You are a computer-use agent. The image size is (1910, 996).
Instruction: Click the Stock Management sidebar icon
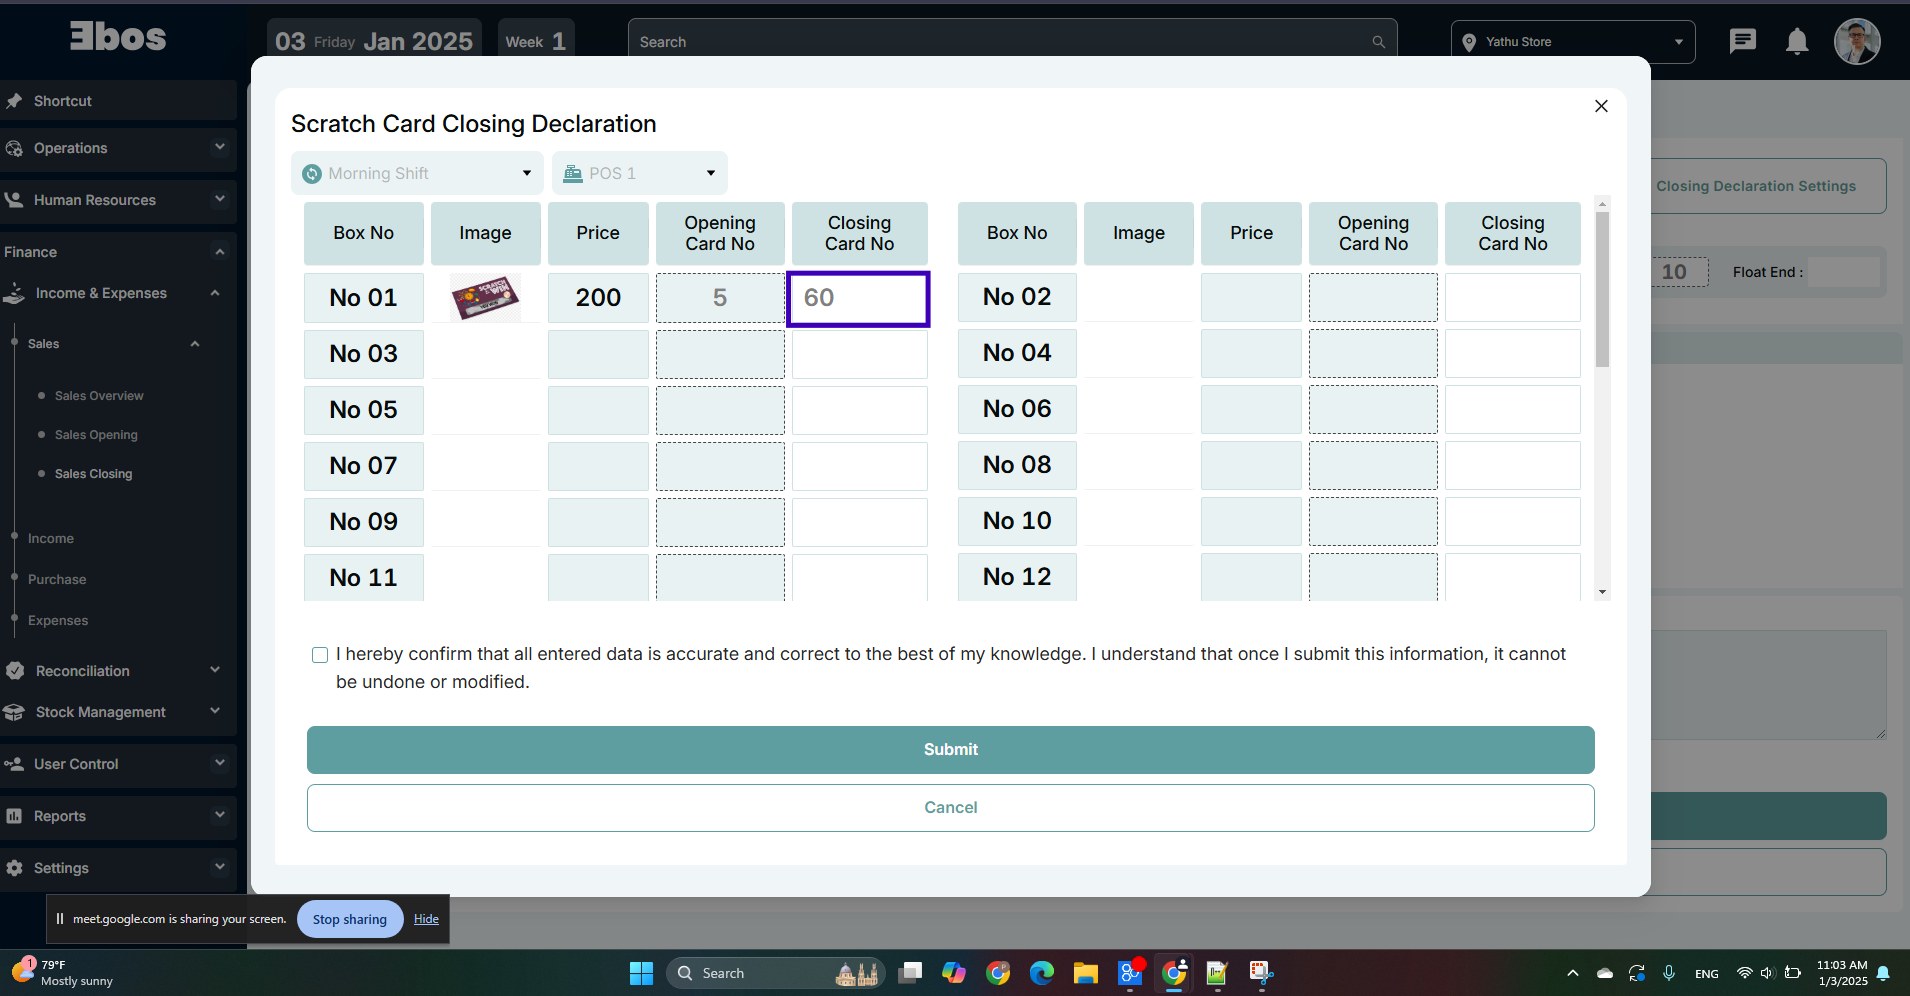tap(14, 712)
